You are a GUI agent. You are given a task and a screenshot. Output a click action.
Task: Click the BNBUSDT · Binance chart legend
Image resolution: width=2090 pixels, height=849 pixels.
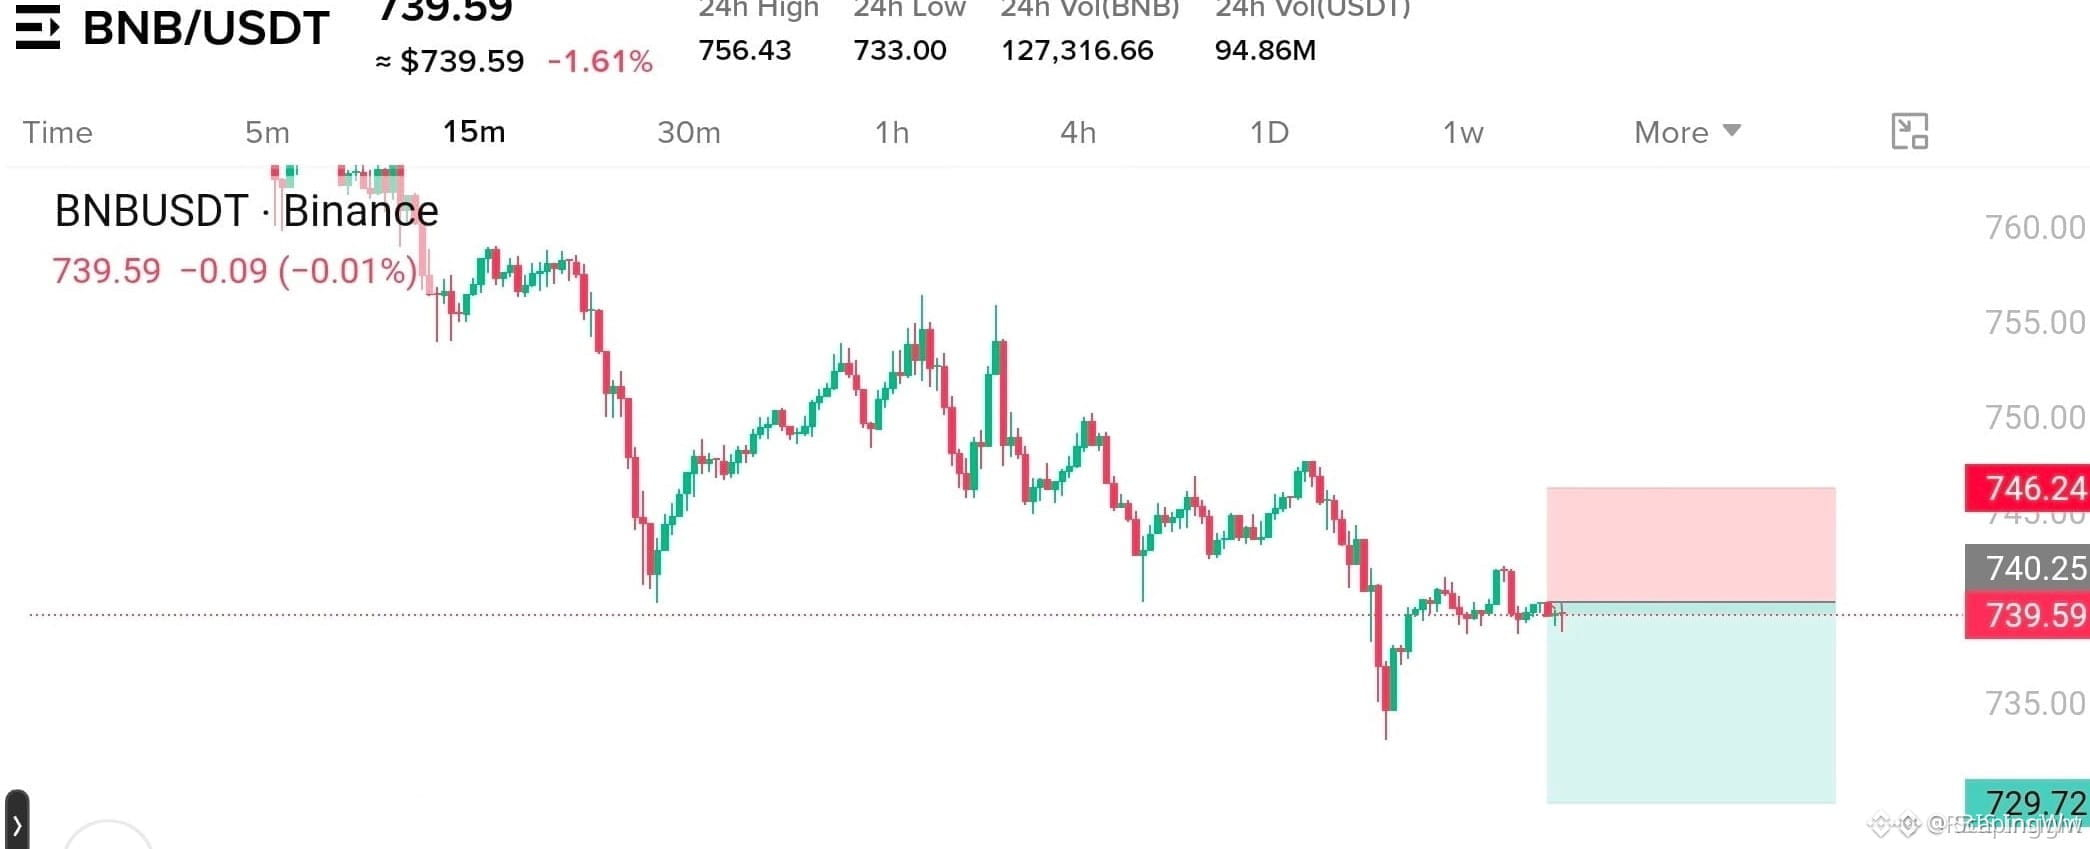pyautogui.click(x=246, y=211)
